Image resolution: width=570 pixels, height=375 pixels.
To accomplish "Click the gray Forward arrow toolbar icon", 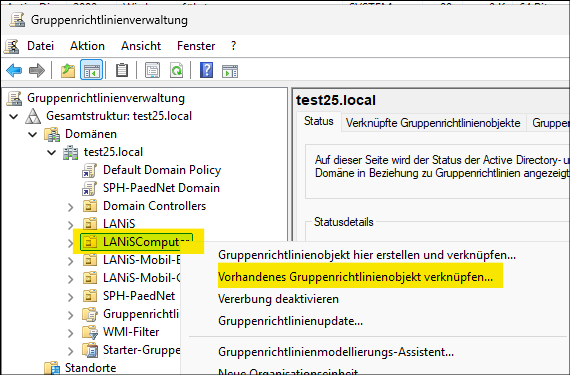I will (37, 70).
